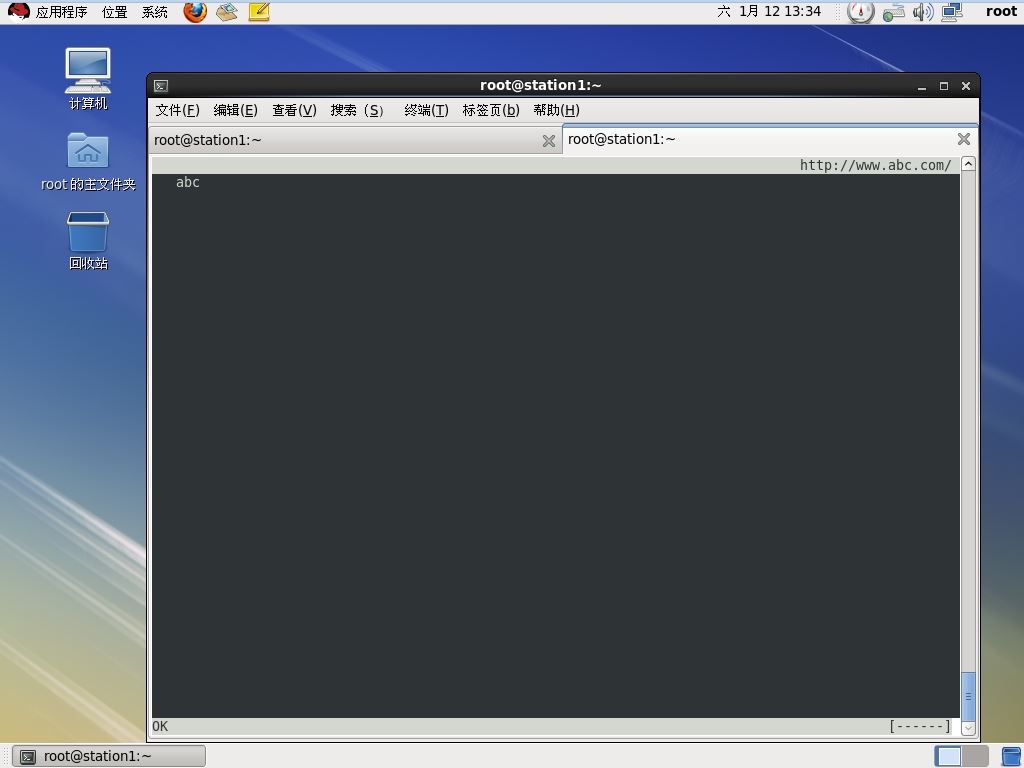Minimize the terminal window
Viewport: 1024px width, 768px height.
(x=921, y=86)
